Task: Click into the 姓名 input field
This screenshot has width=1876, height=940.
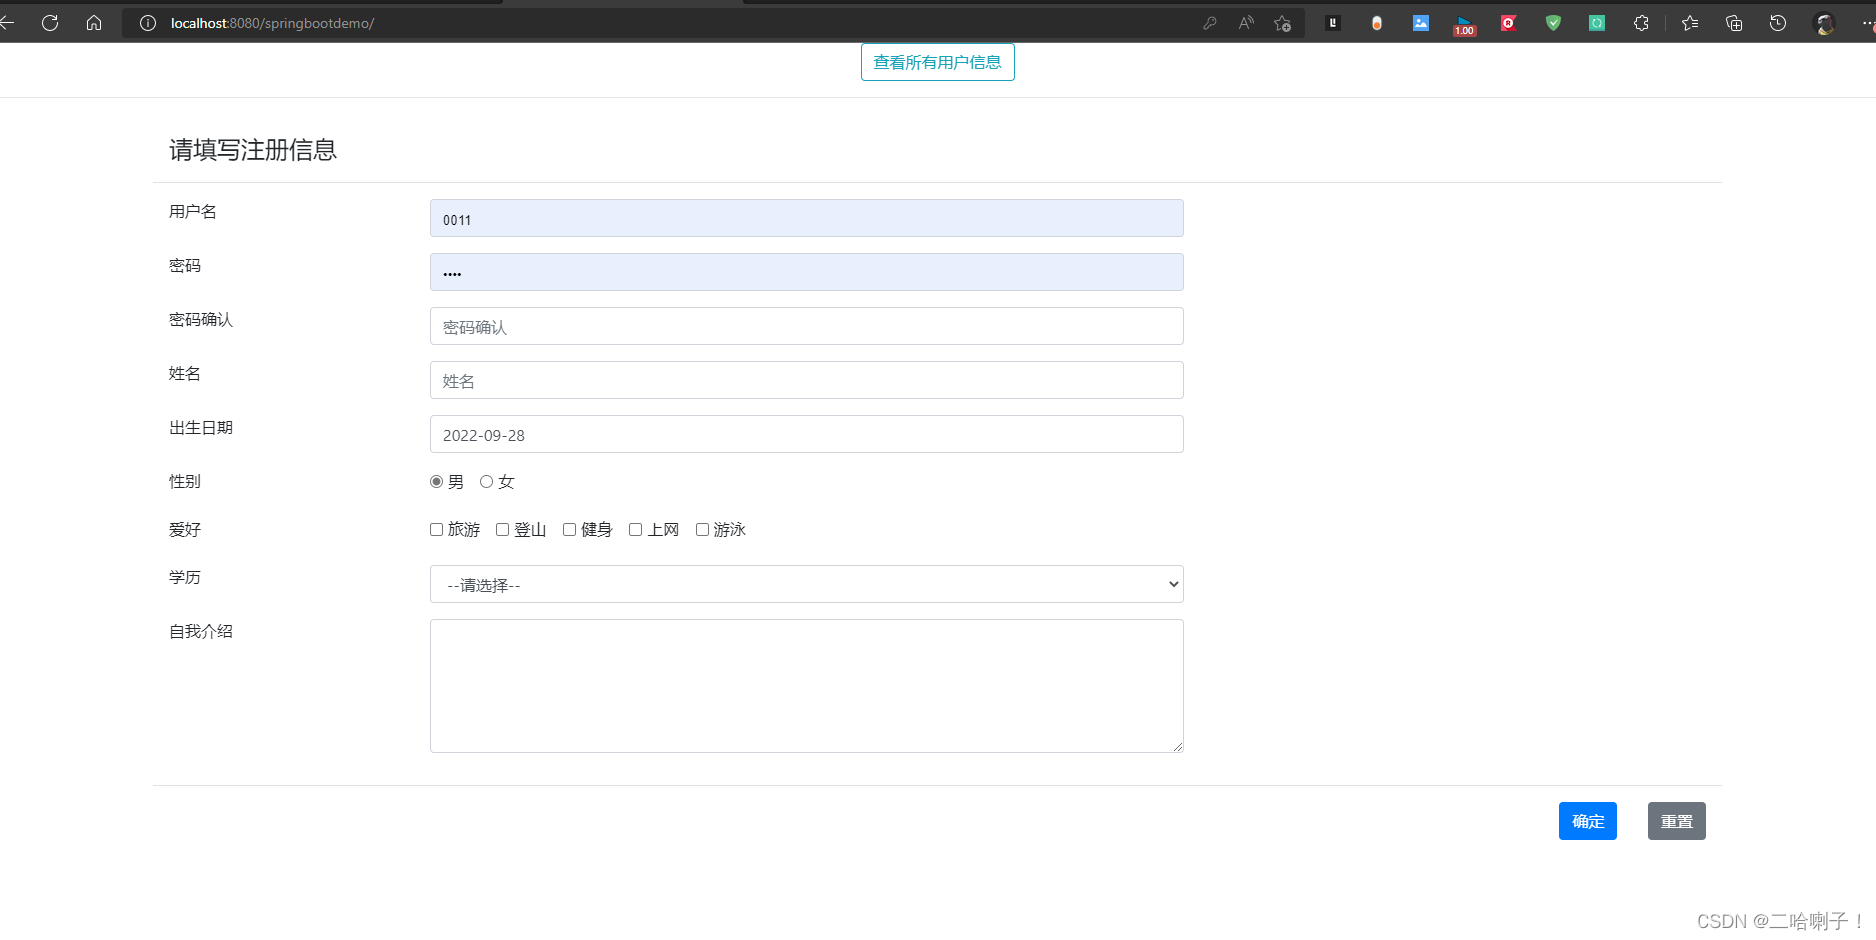Action: click(807, 380)
